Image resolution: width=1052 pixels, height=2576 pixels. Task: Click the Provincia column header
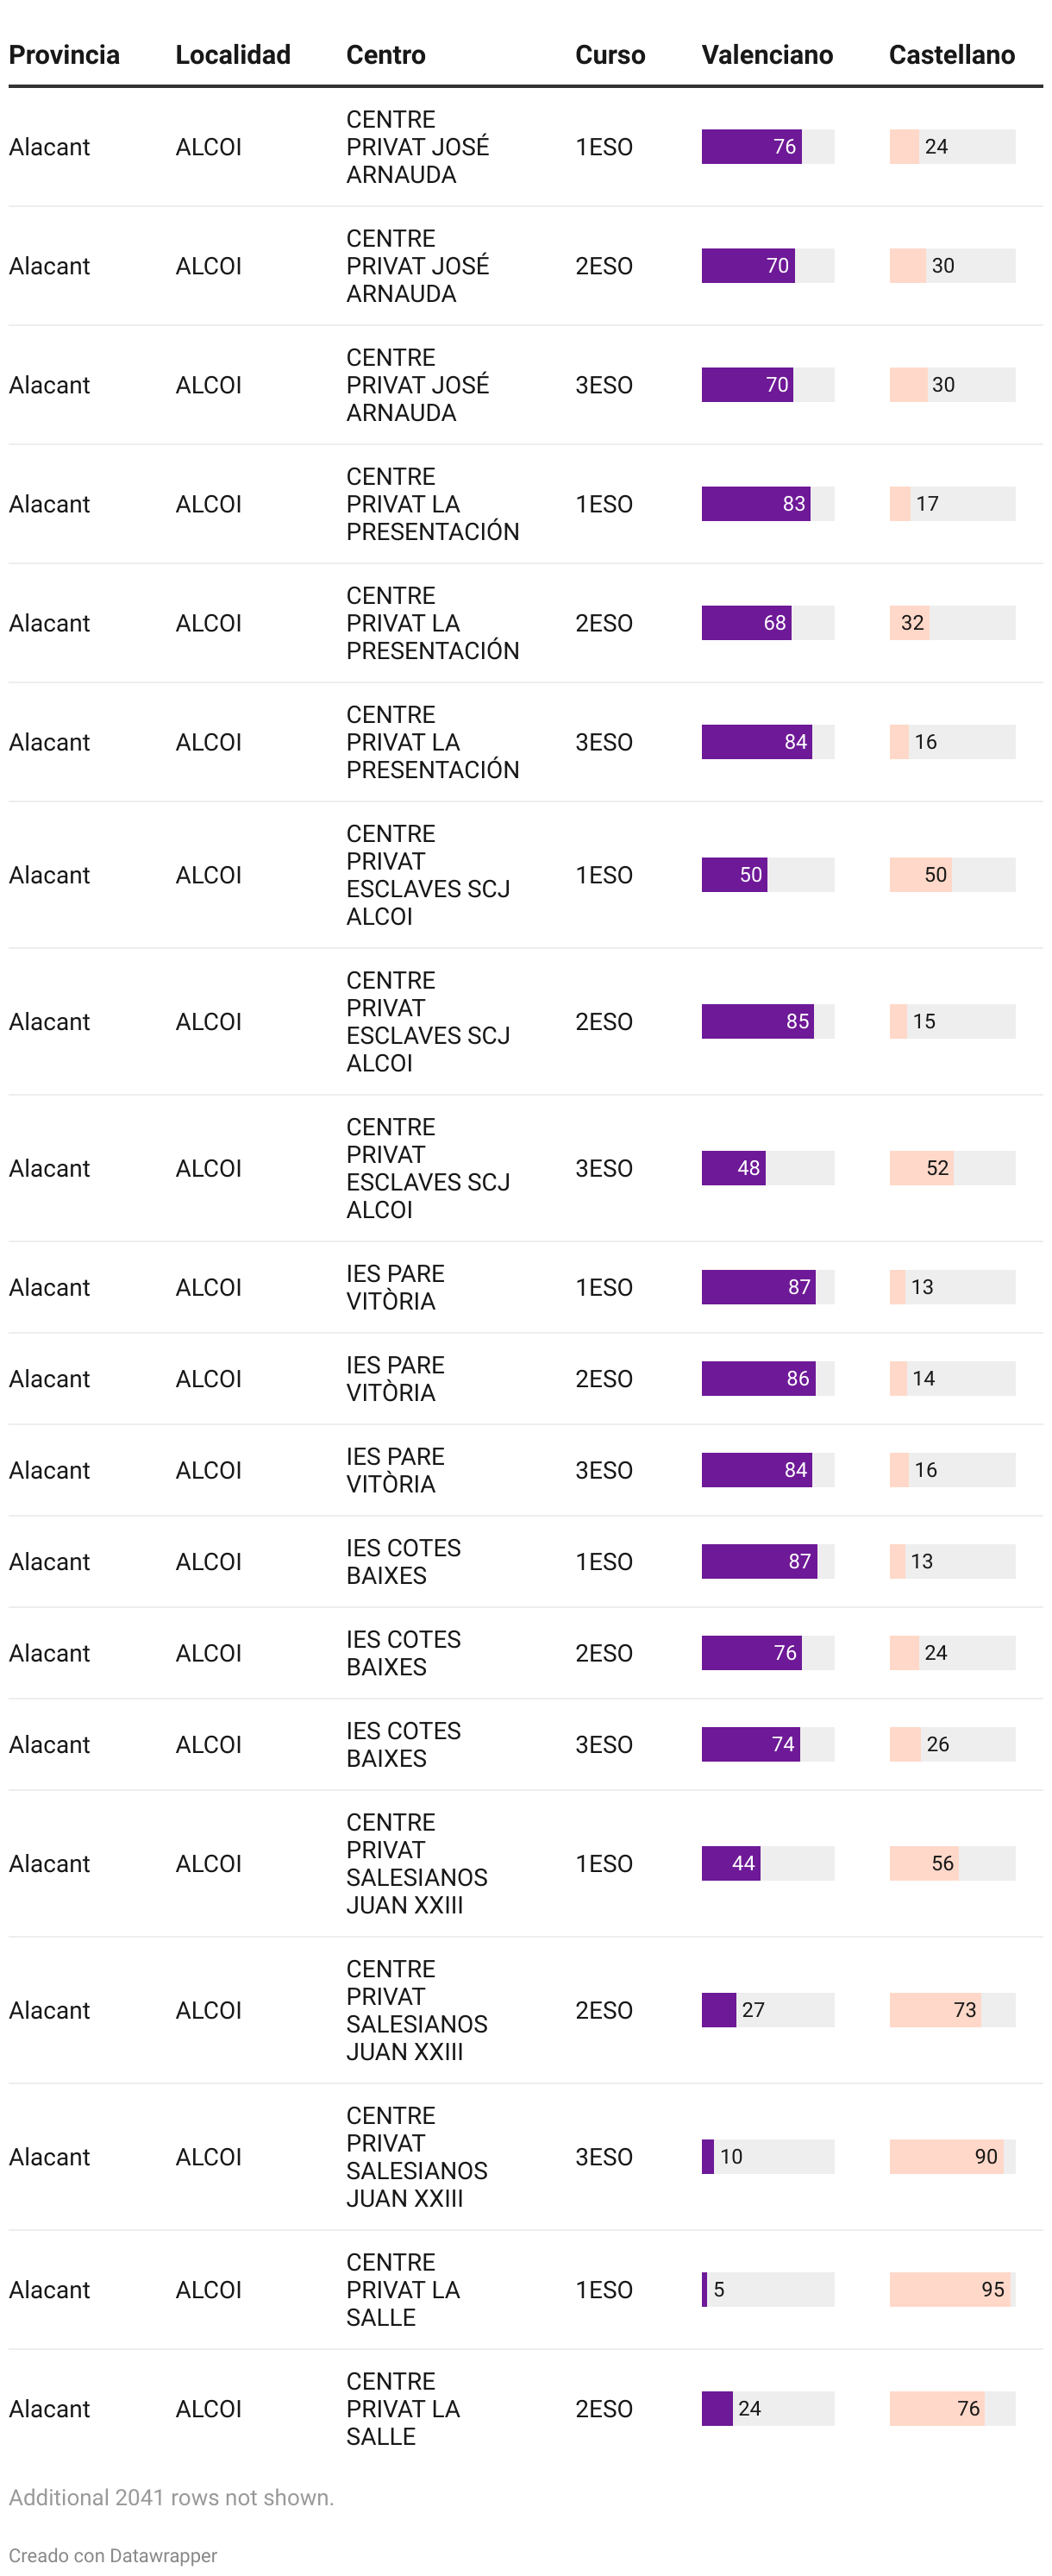point(64,55)
